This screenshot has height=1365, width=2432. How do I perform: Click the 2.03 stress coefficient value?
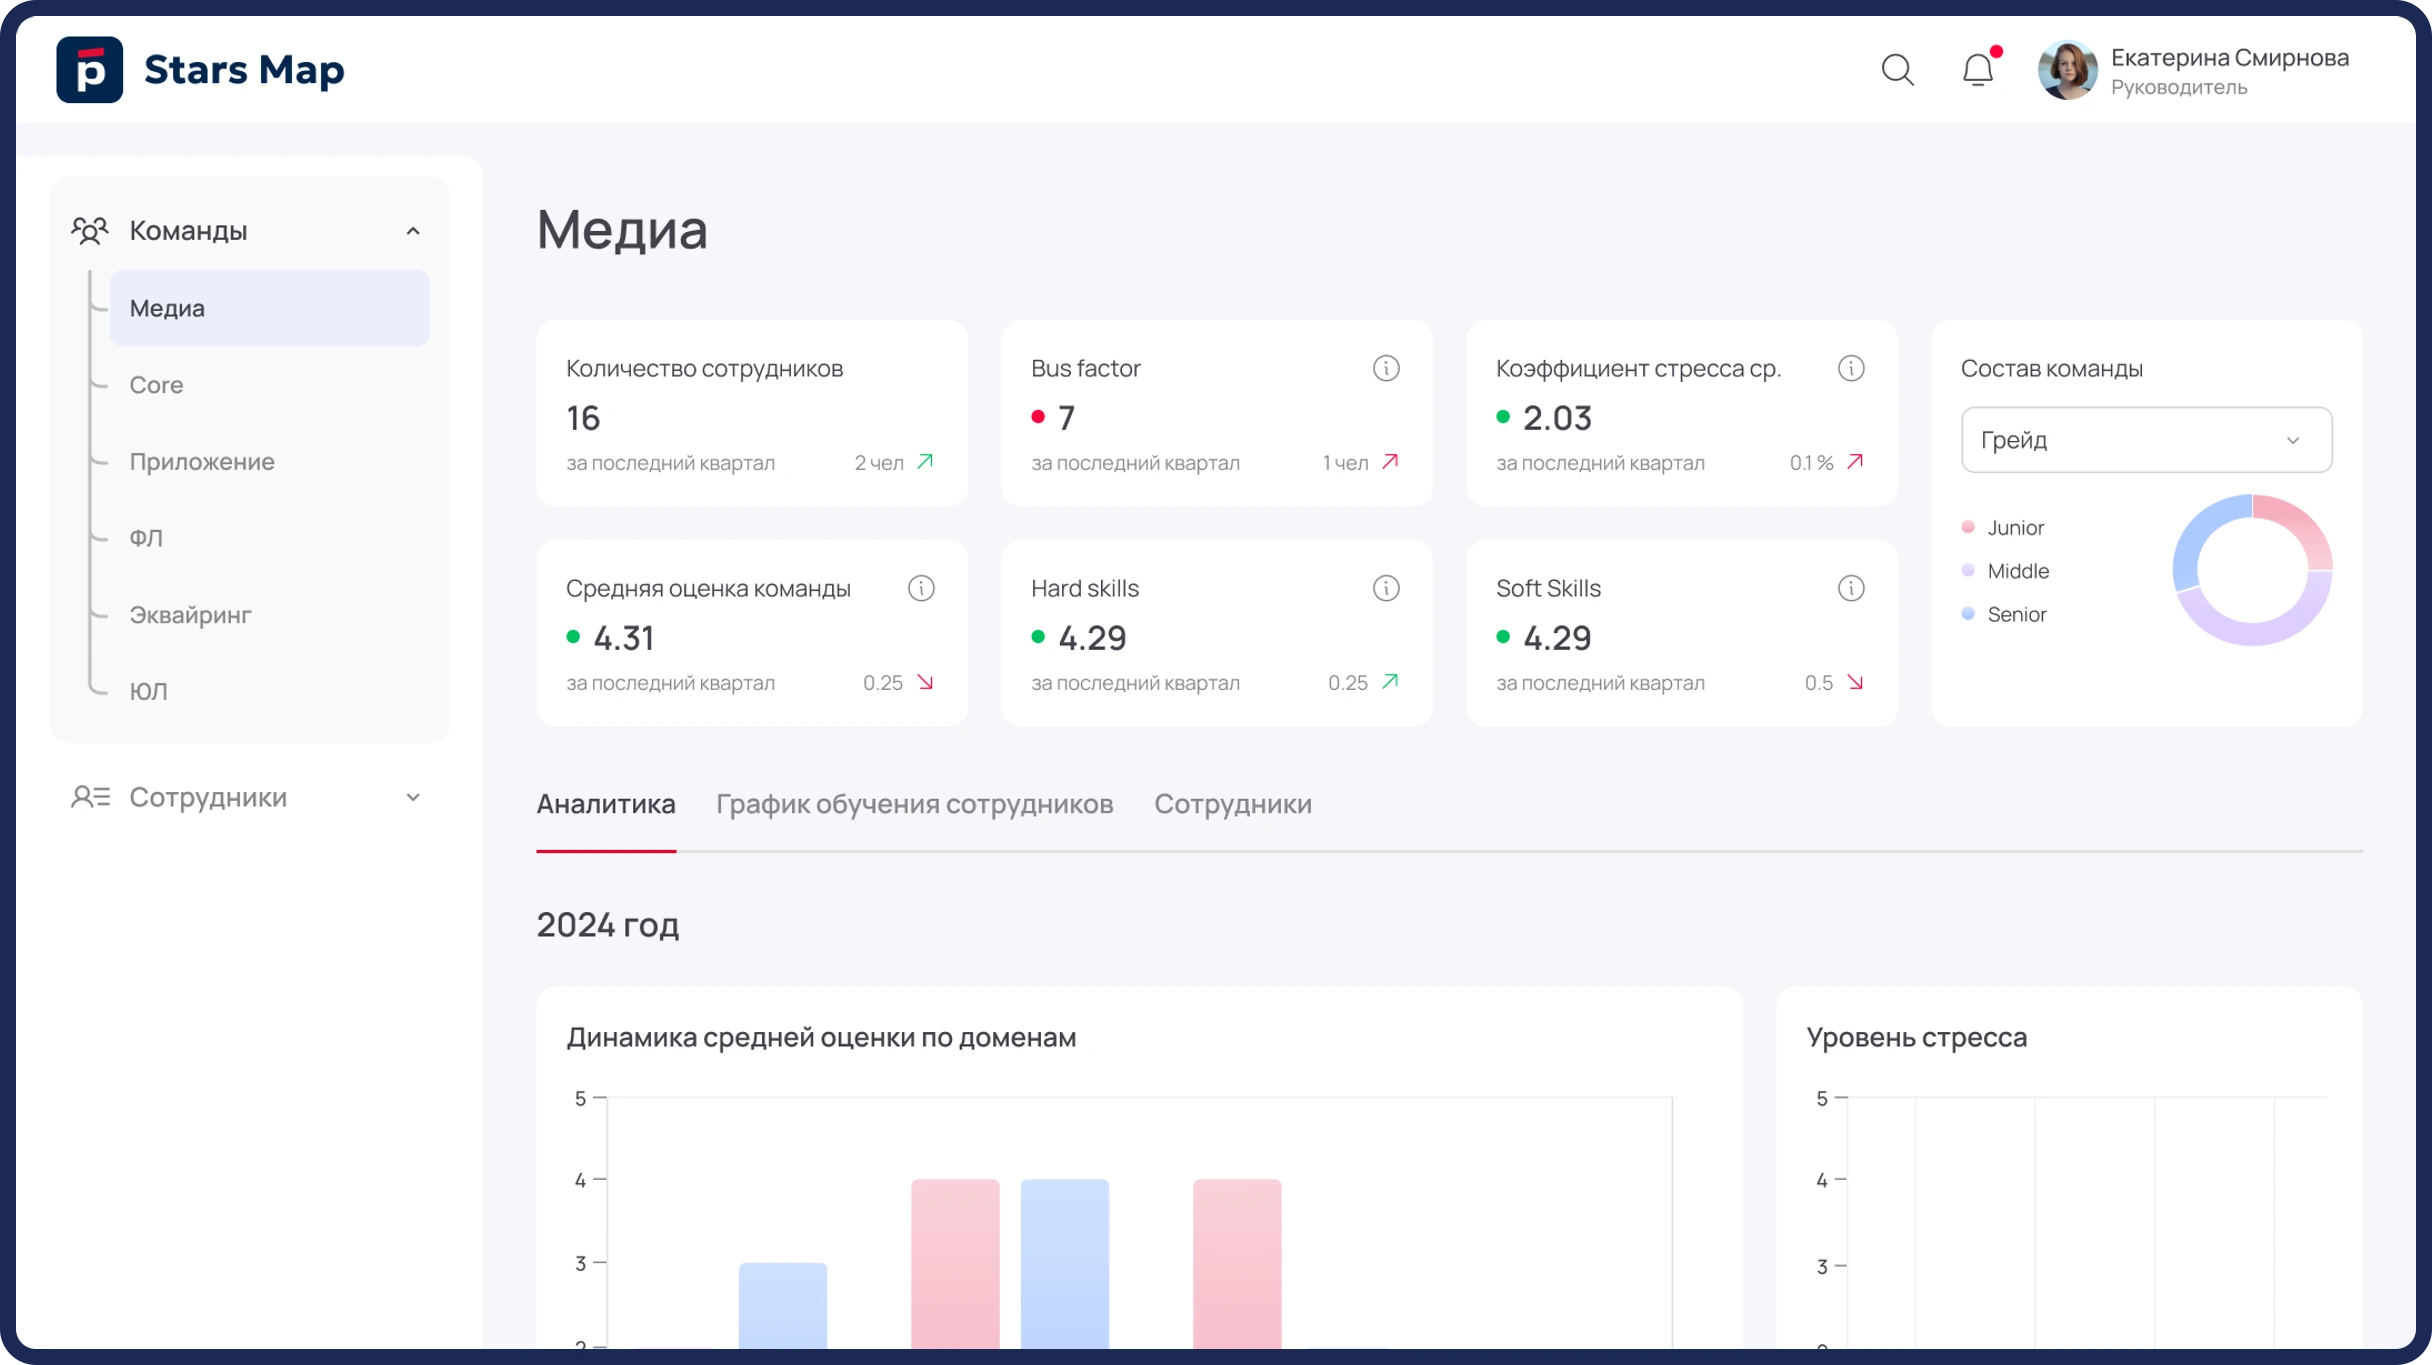(x=1557, y=418)
